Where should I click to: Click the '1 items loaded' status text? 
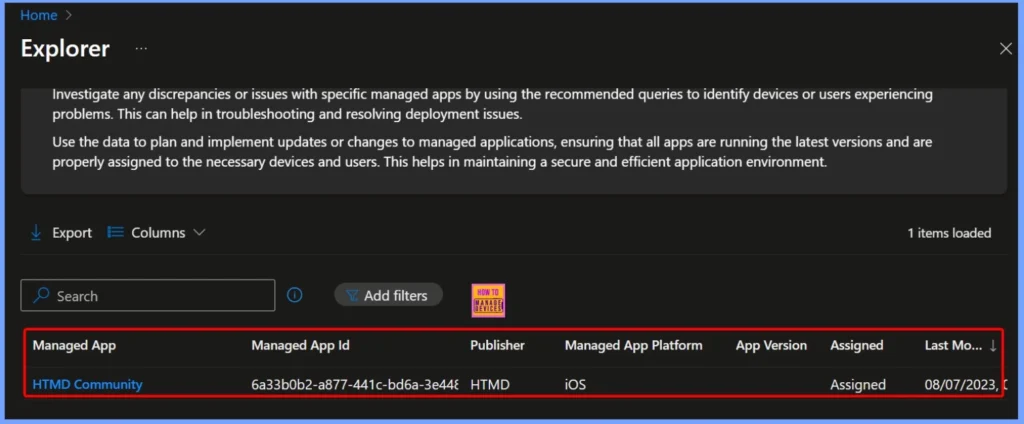(950, 233)
